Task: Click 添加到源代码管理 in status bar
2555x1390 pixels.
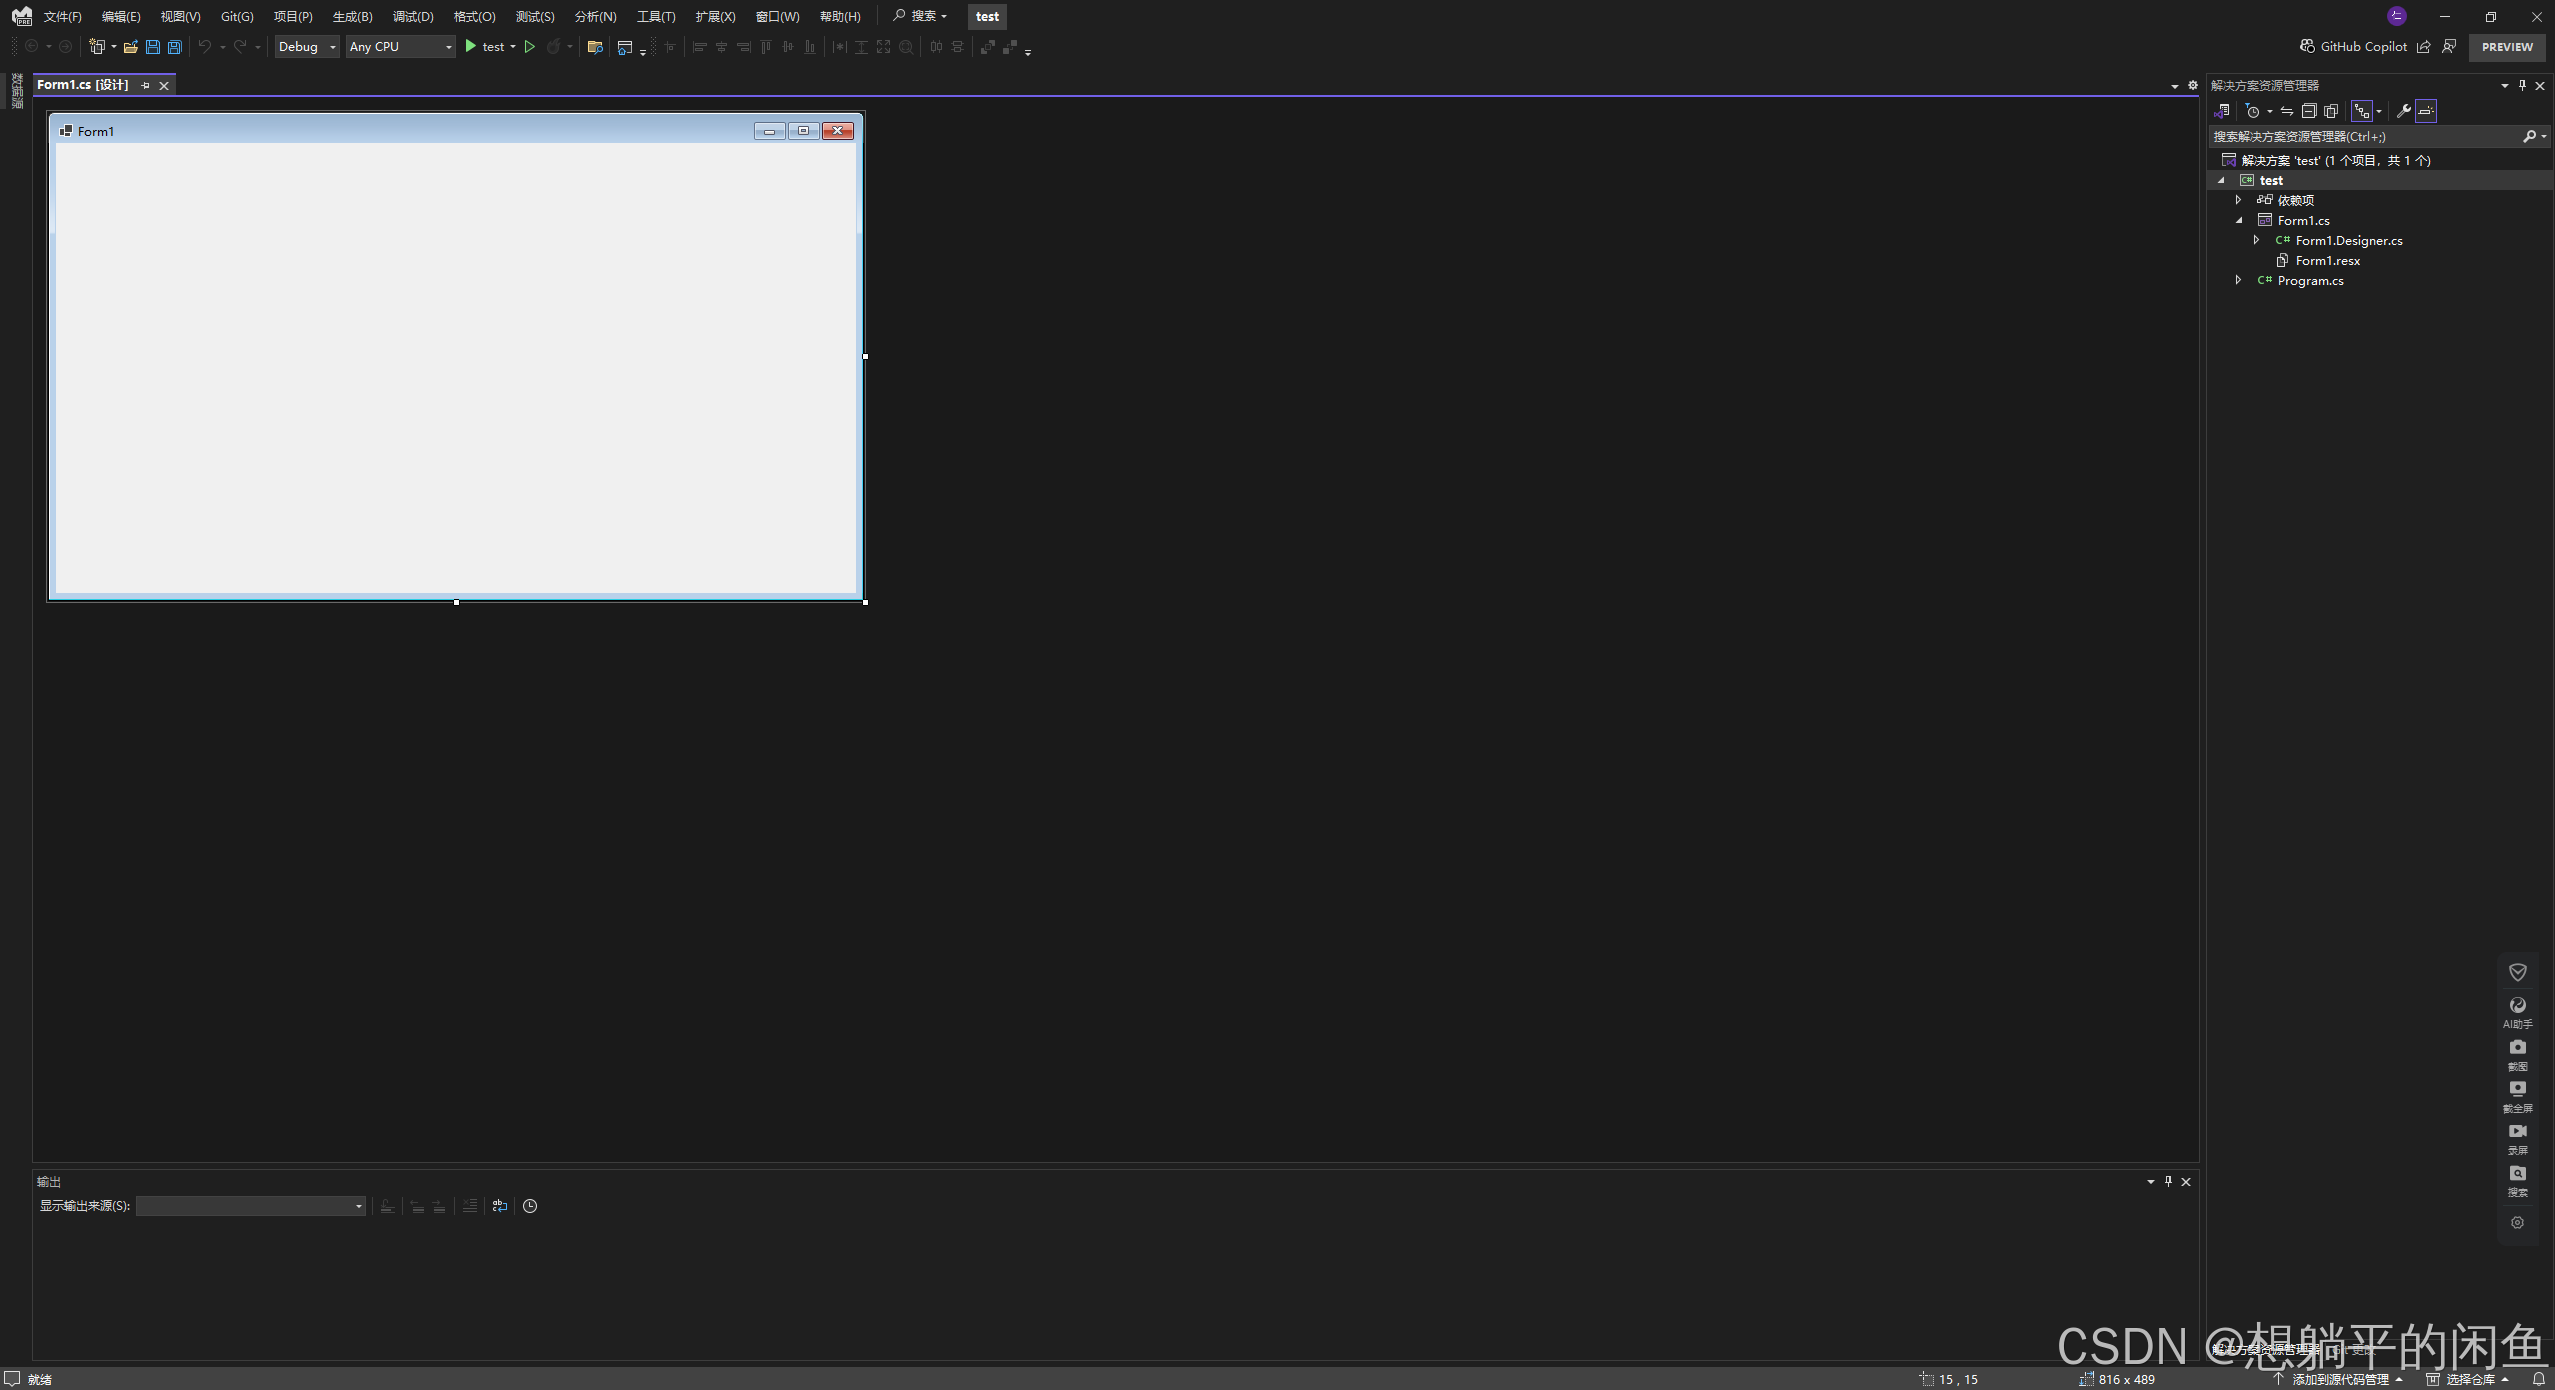Action: [2340, 1379]
